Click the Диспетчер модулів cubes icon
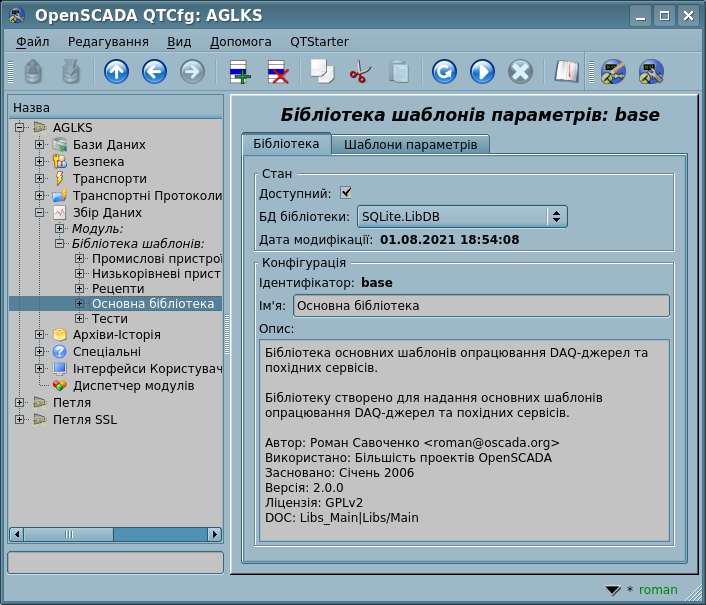 59,386
